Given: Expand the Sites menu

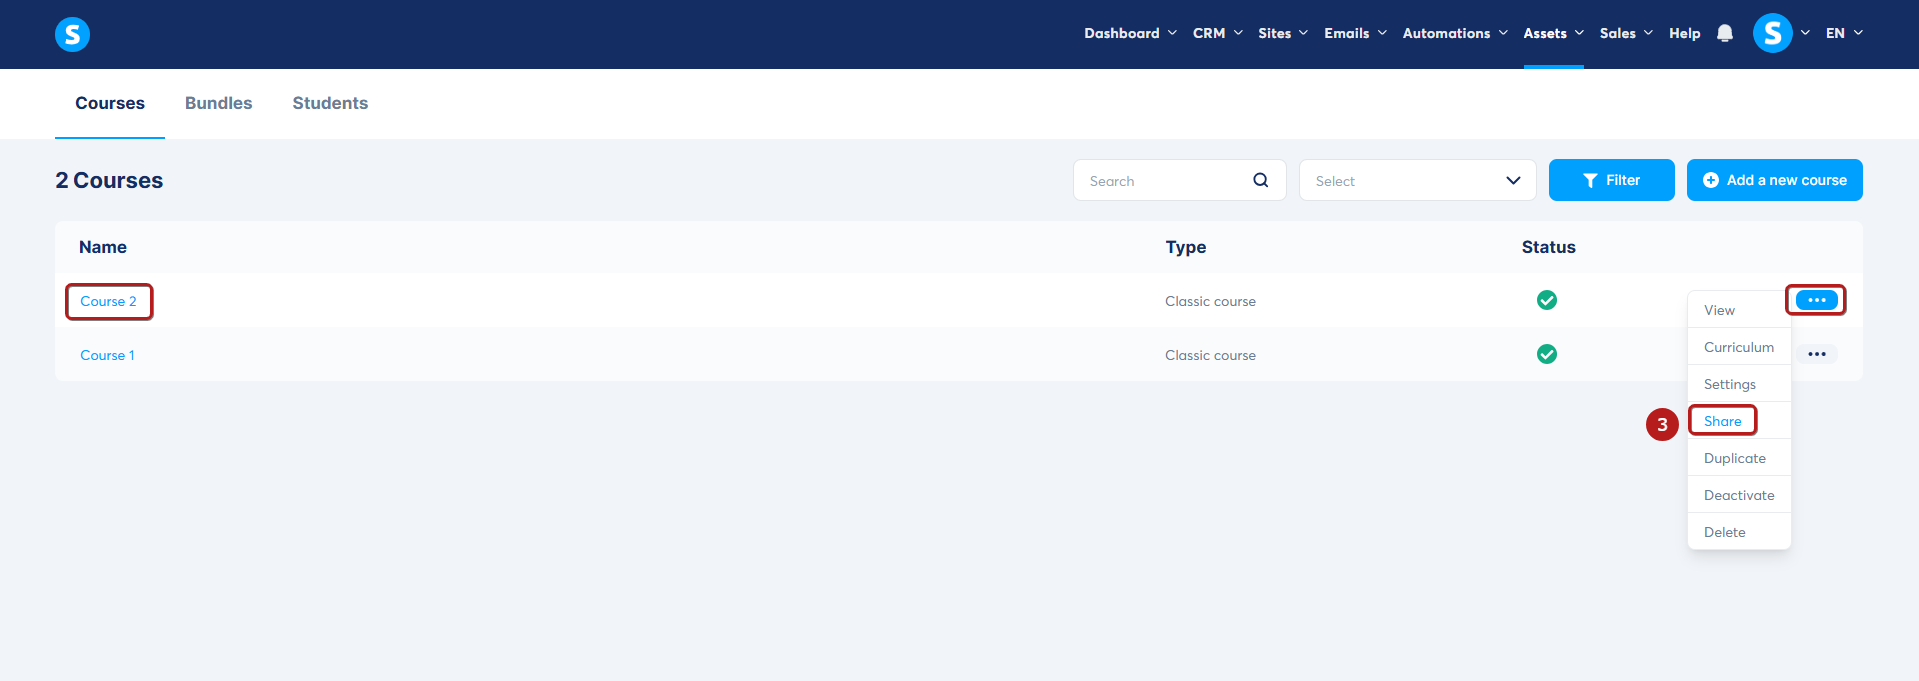Looking at the screenshot, I should [x=1283, y=33].
